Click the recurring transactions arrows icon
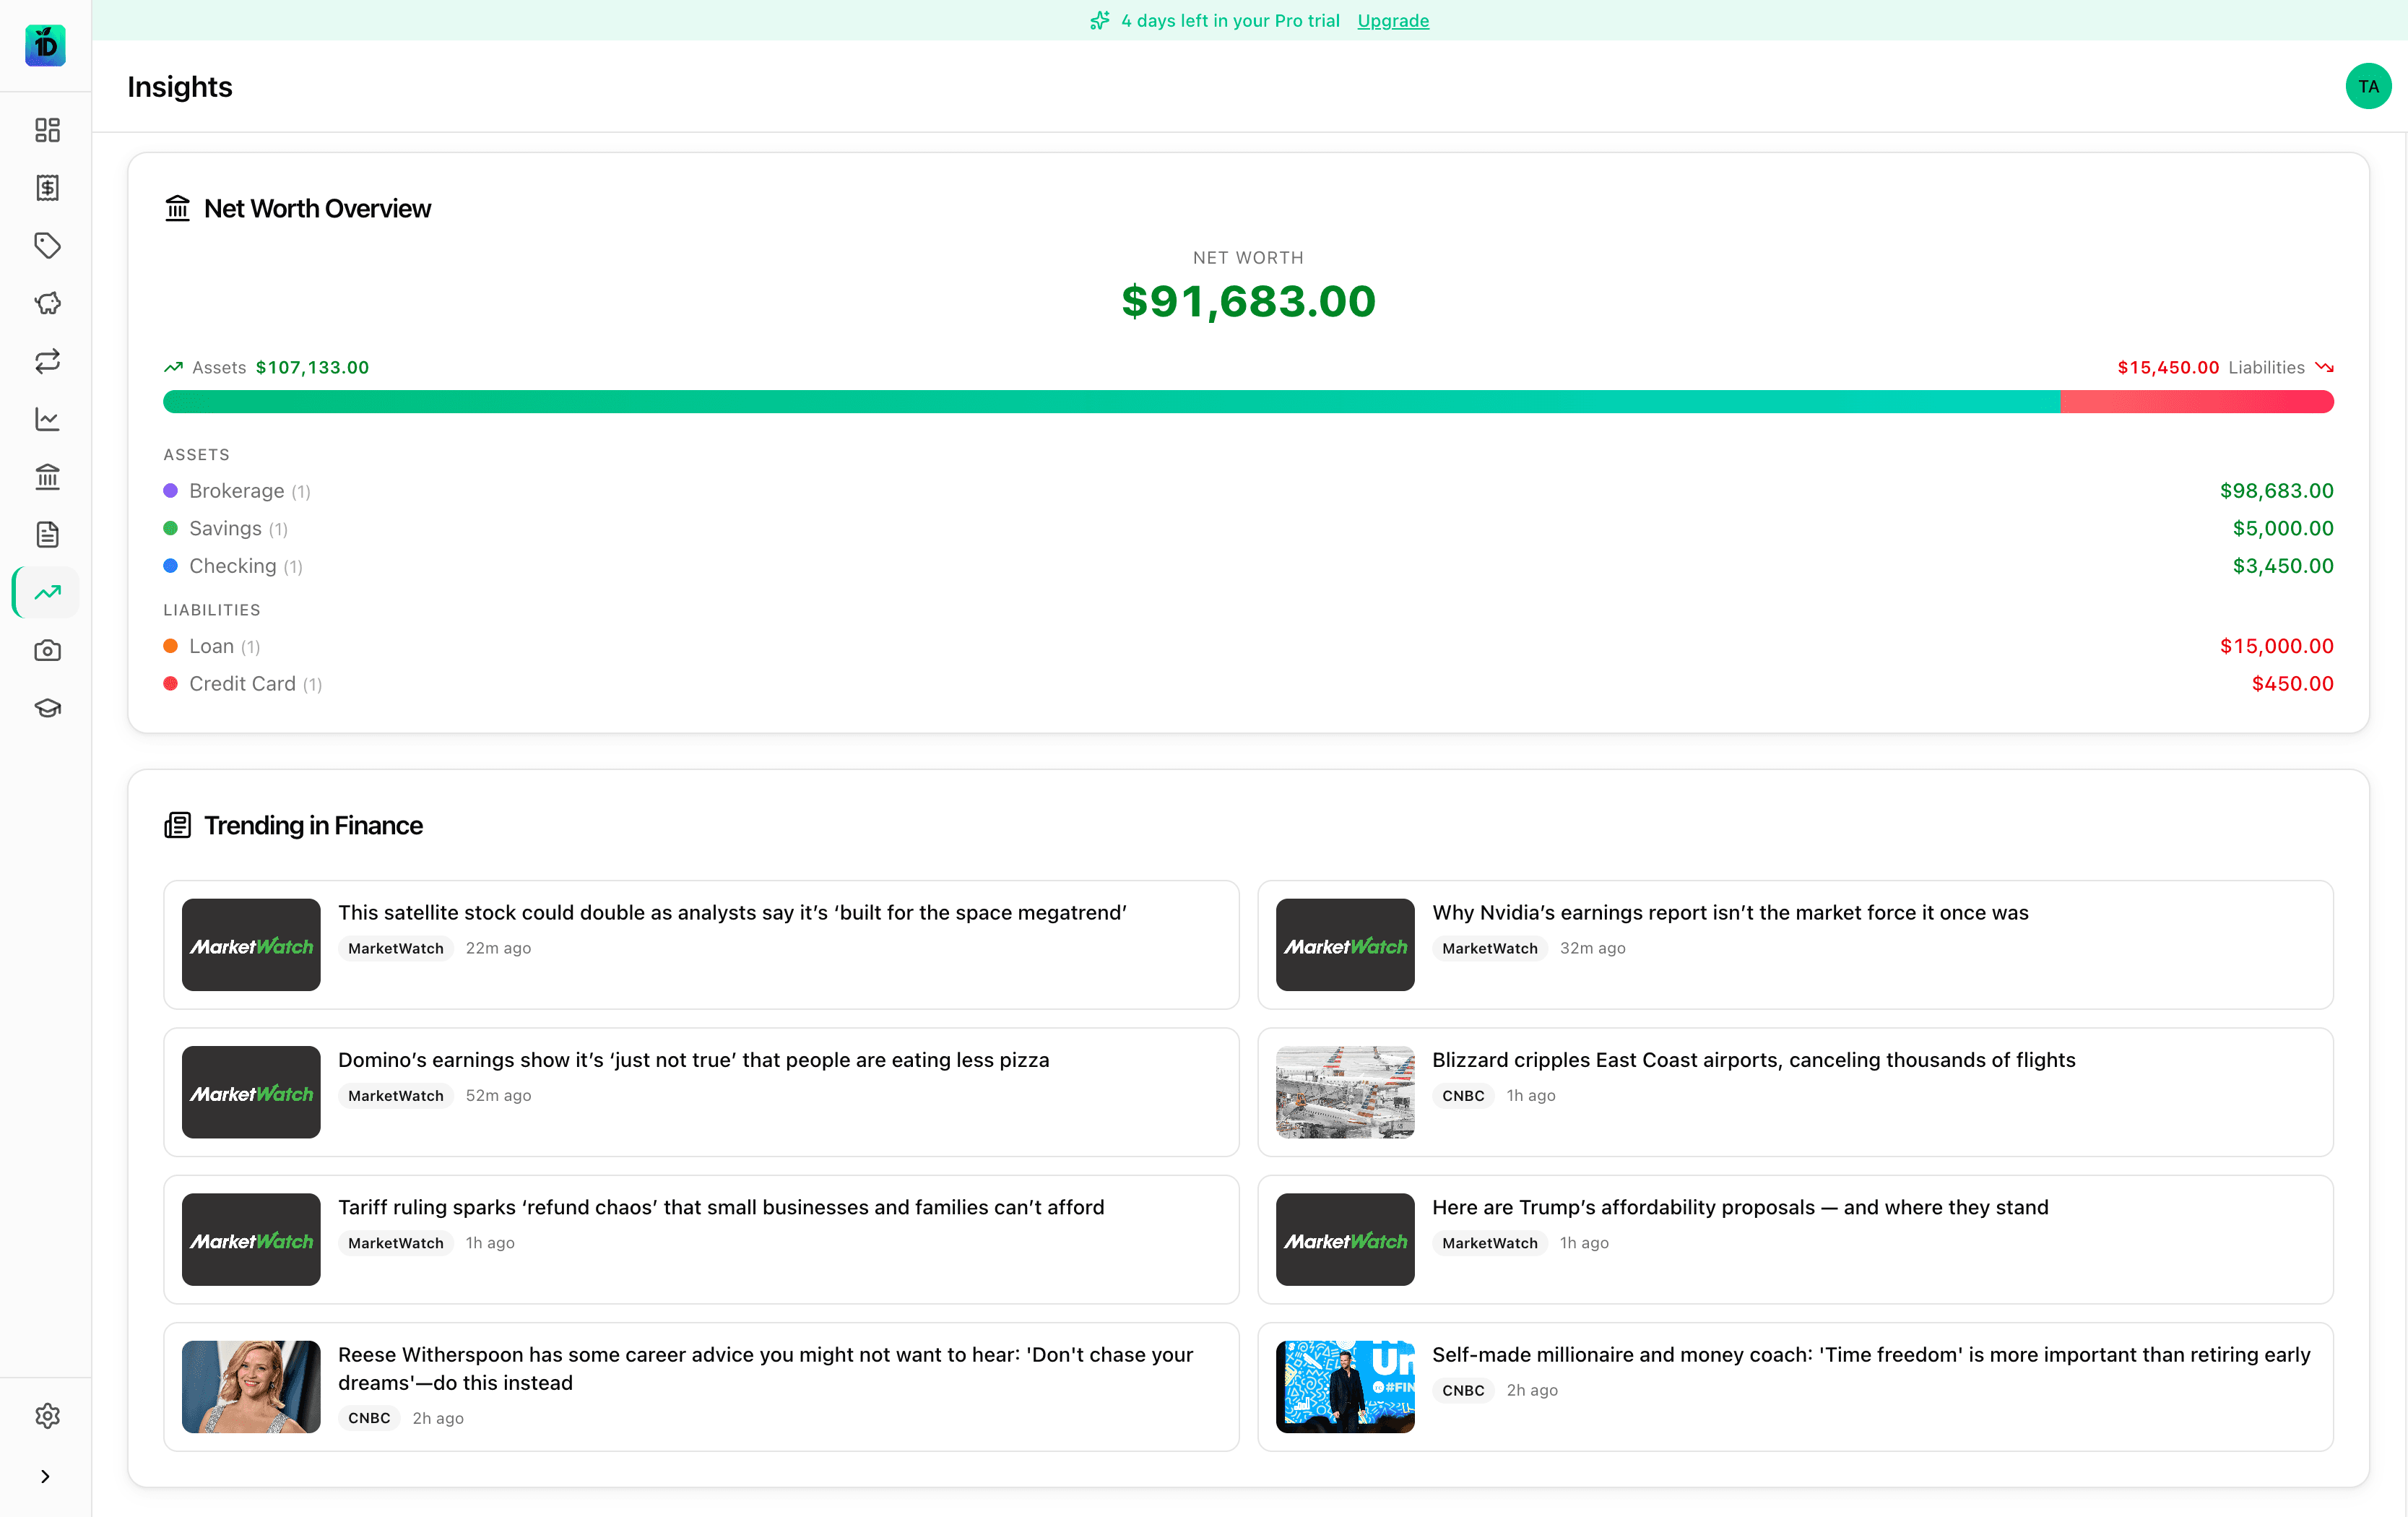2408x1517 pixels. [x=46, y=361]
